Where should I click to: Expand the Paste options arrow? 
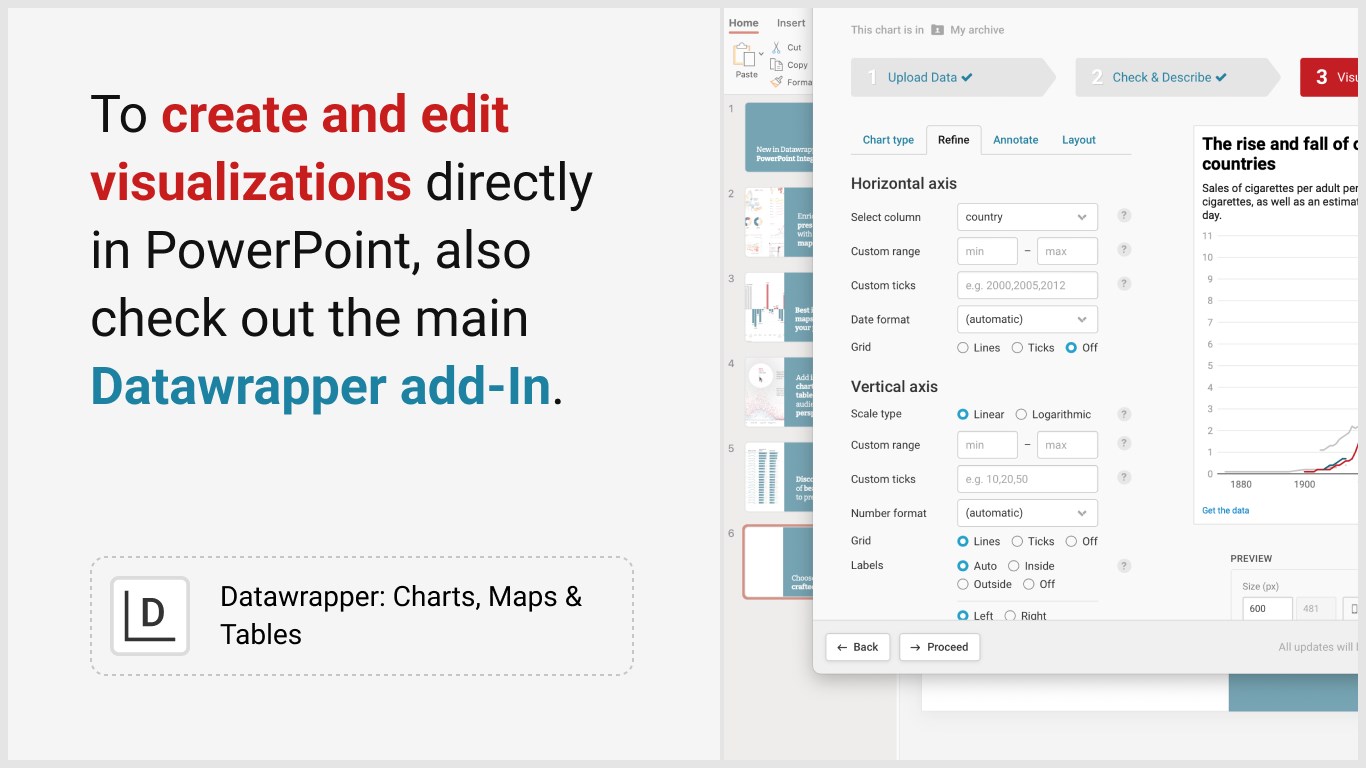point(761,53)
